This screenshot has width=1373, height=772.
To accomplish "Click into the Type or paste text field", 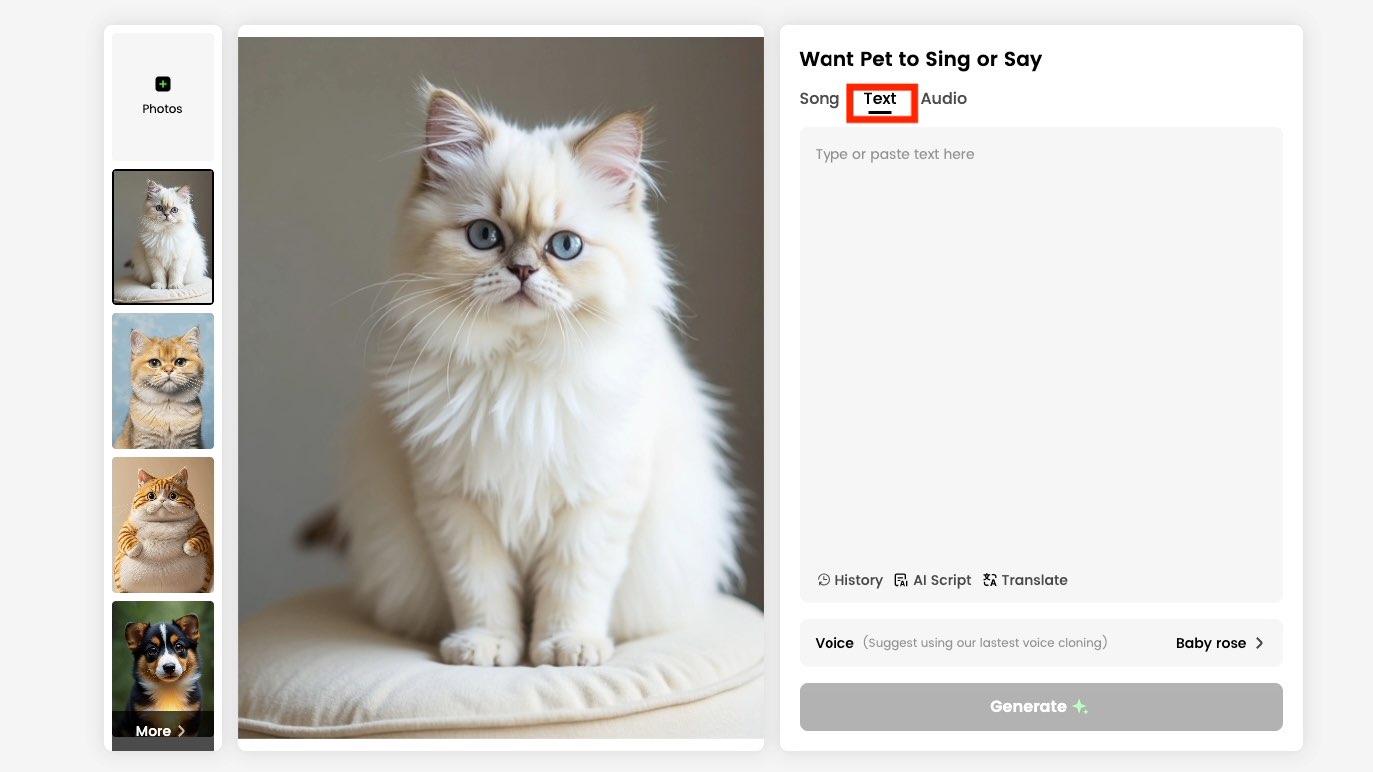I will tap(1040, 340).
